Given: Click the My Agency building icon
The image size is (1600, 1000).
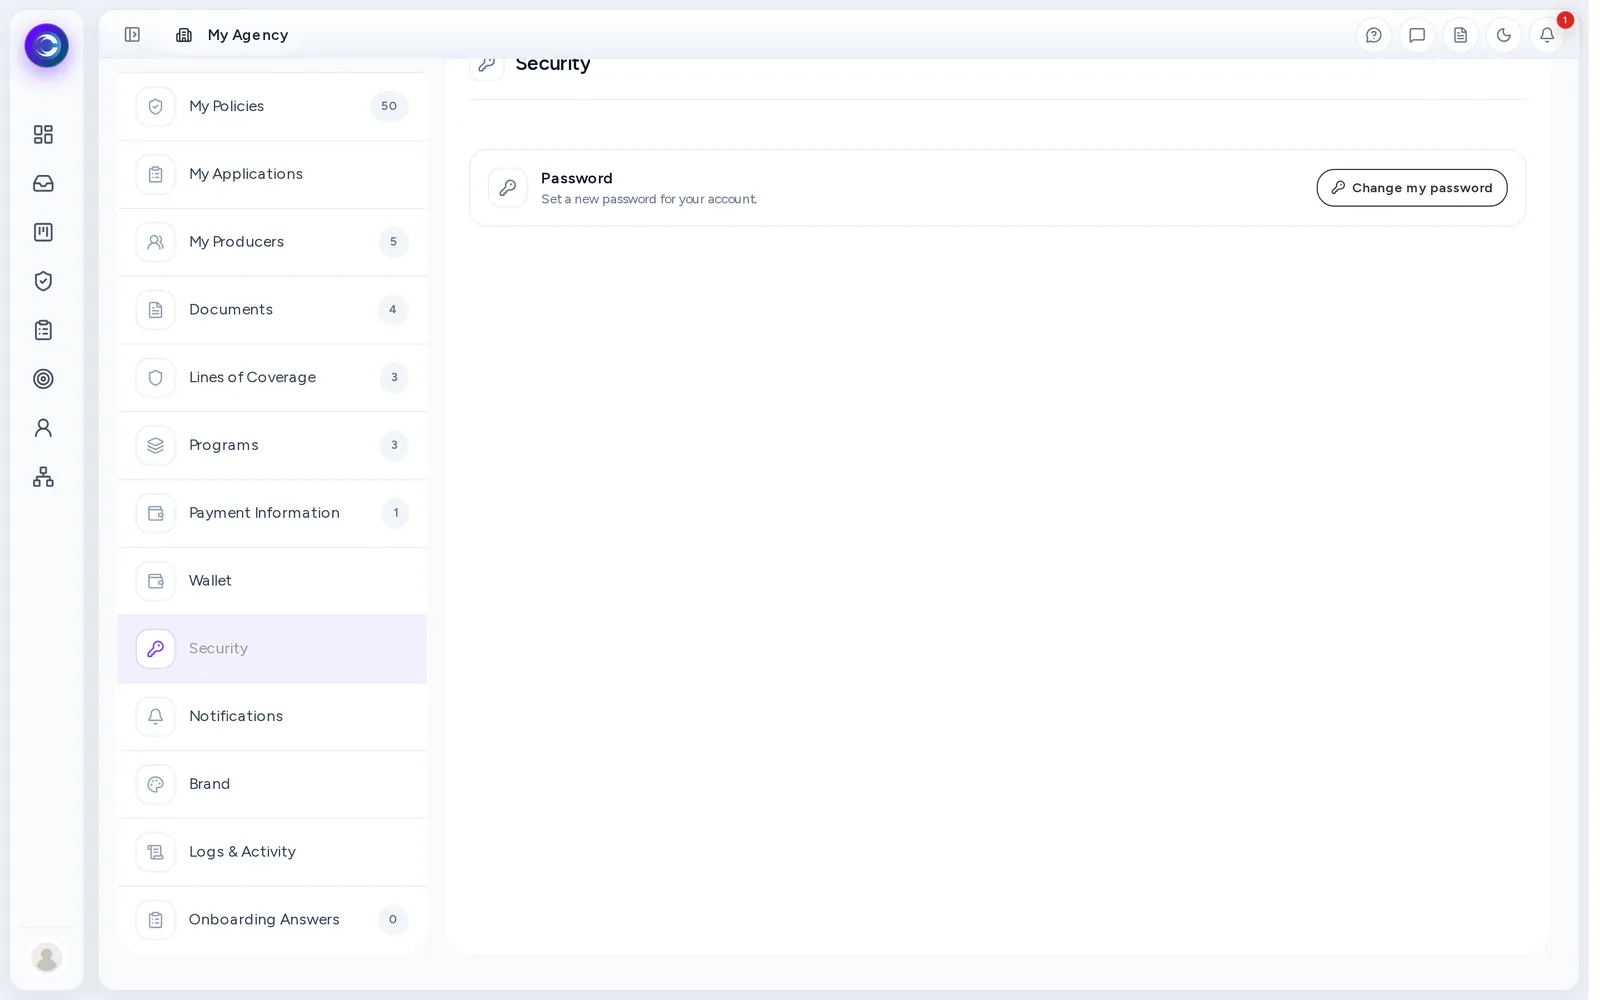Looking at the screenshot, I should (184, 35).
